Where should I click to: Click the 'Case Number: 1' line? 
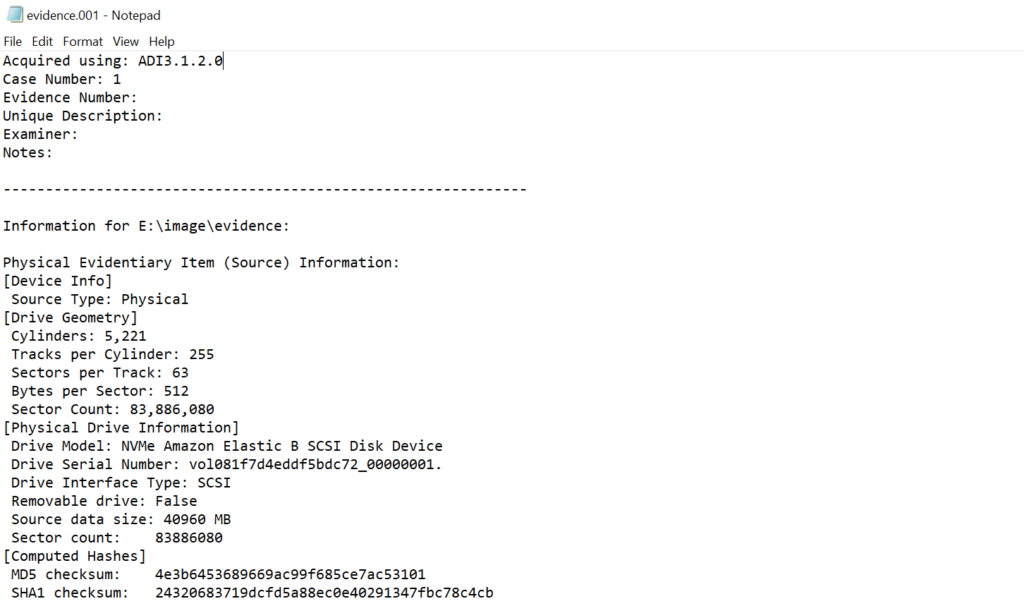[x=62, y=79]
